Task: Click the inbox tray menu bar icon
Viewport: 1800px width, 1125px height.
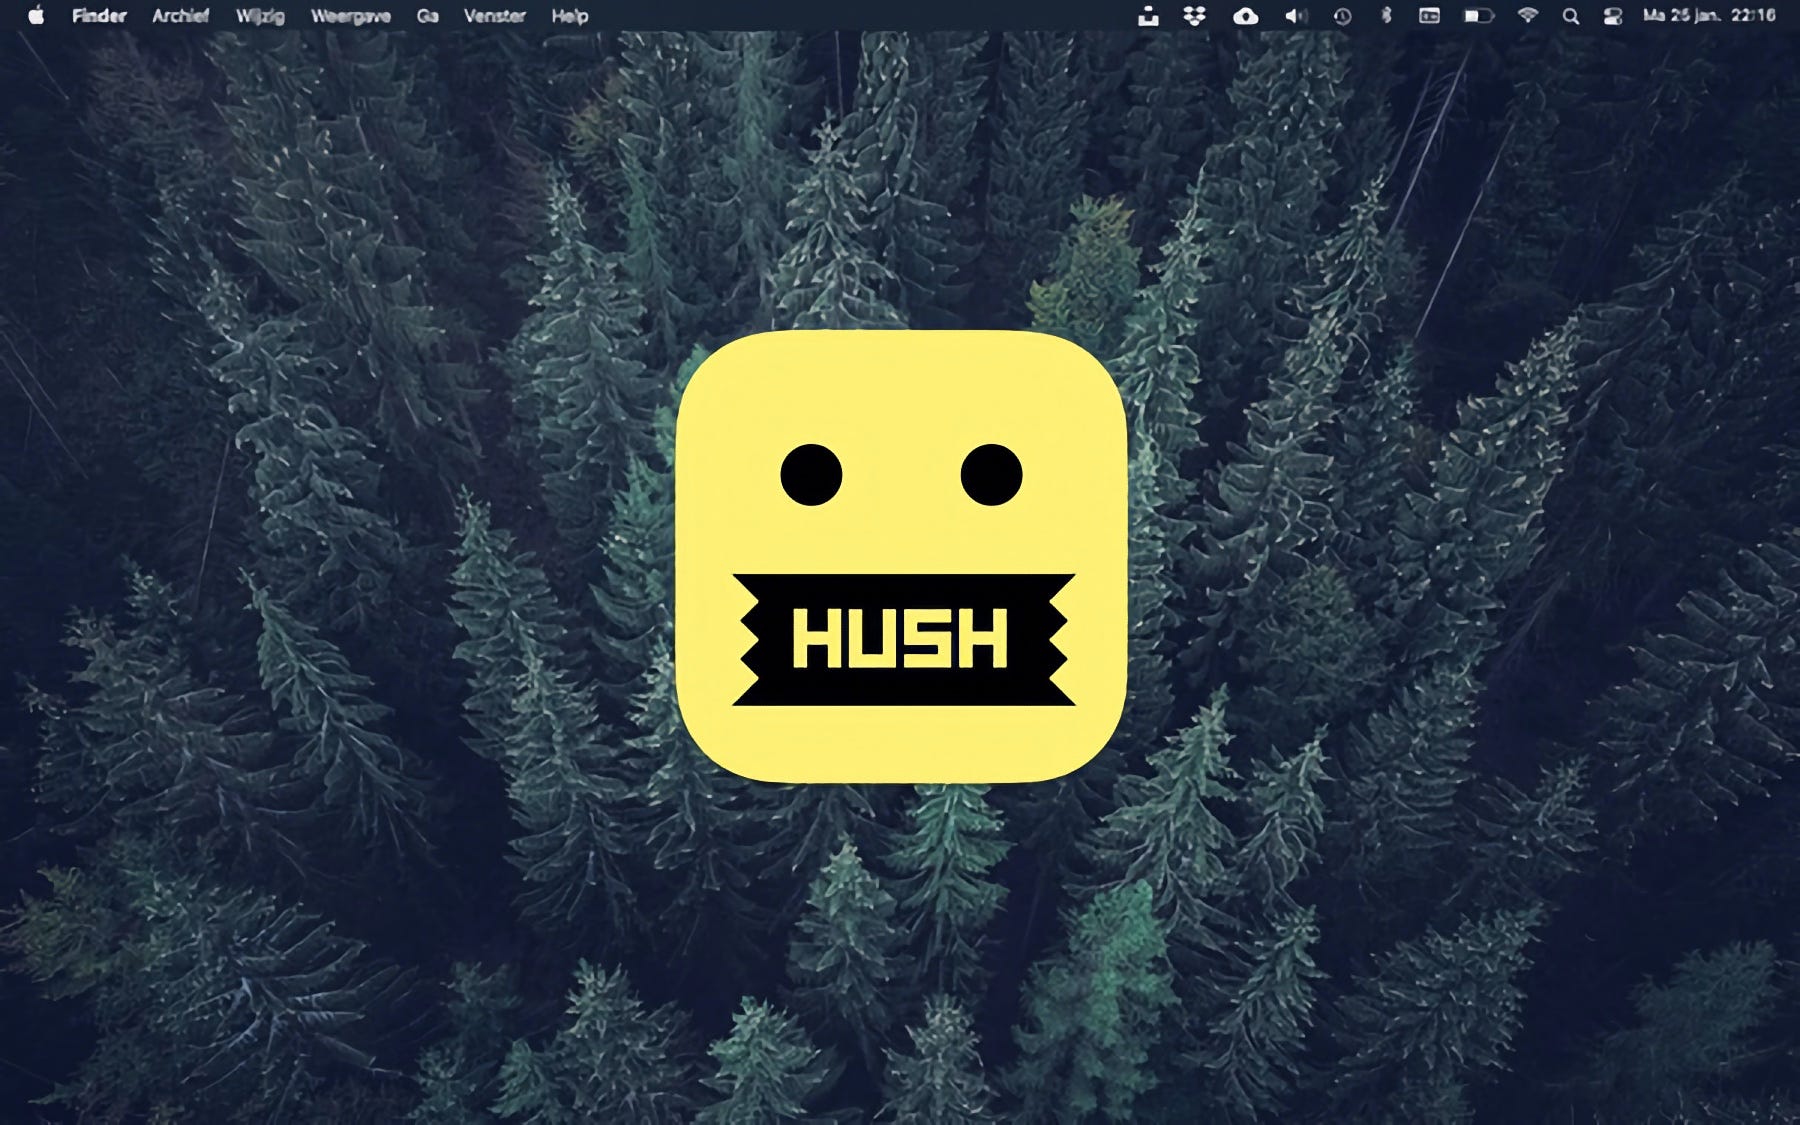Action: click(x=1148, y=16)
